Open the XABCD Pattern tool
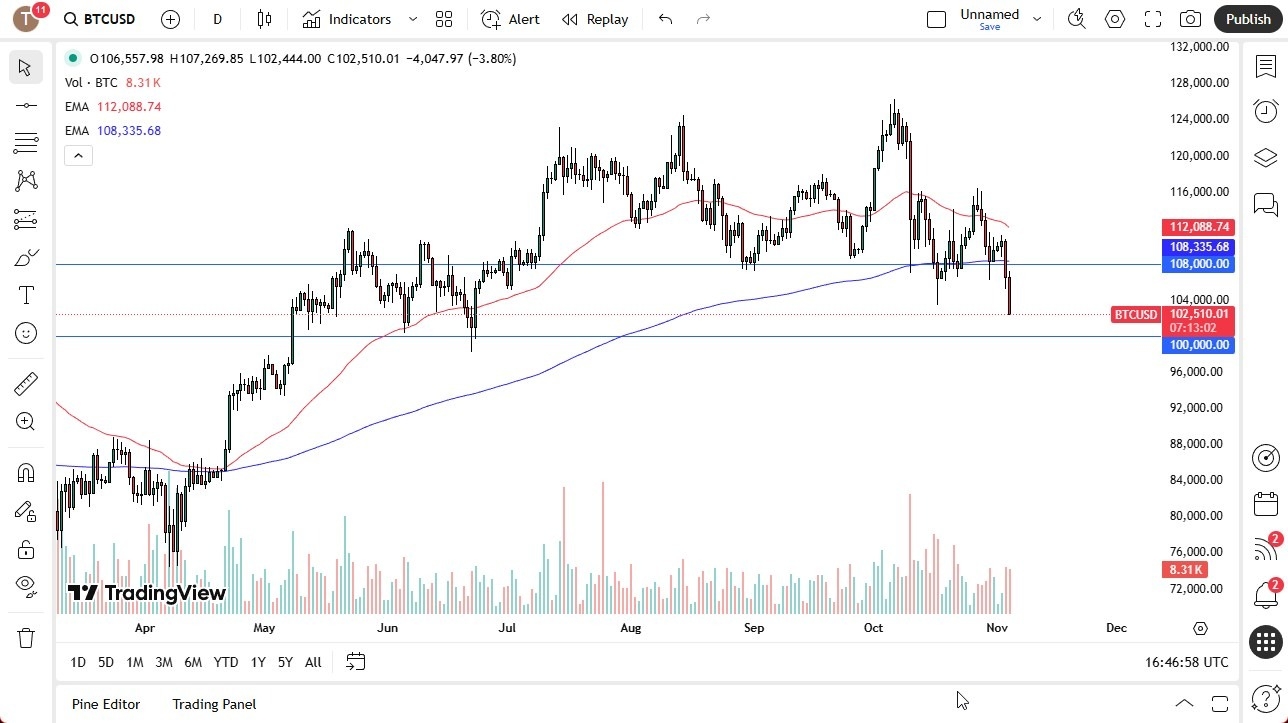This screenshot has height=723, width=1288. pos(25,181)
